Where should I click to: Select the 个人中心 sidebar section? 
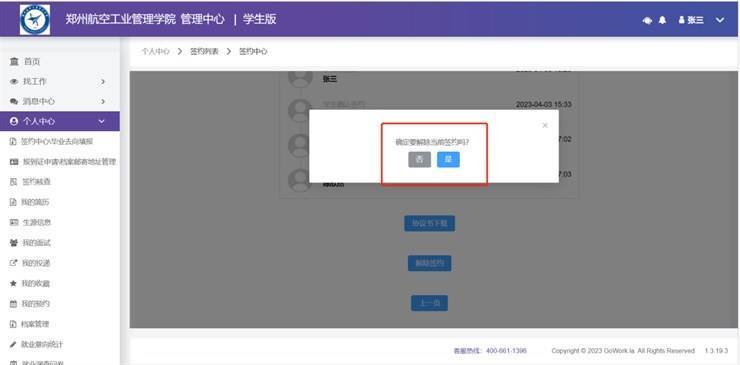coord(59,121)
